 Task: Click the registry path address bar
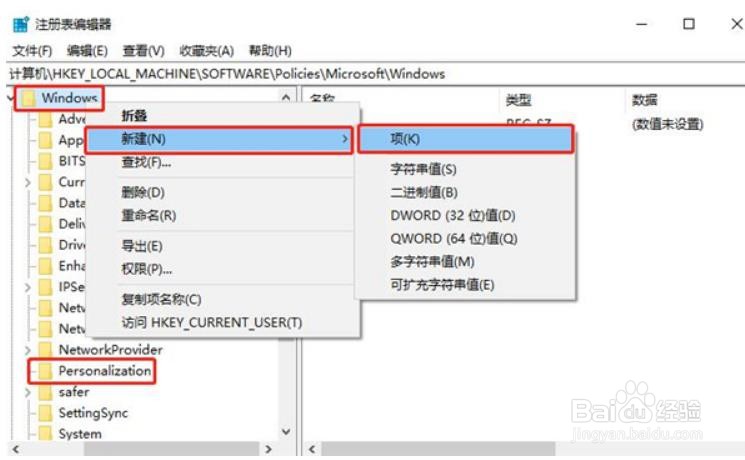pyautogui.click(x=375, y=74)
